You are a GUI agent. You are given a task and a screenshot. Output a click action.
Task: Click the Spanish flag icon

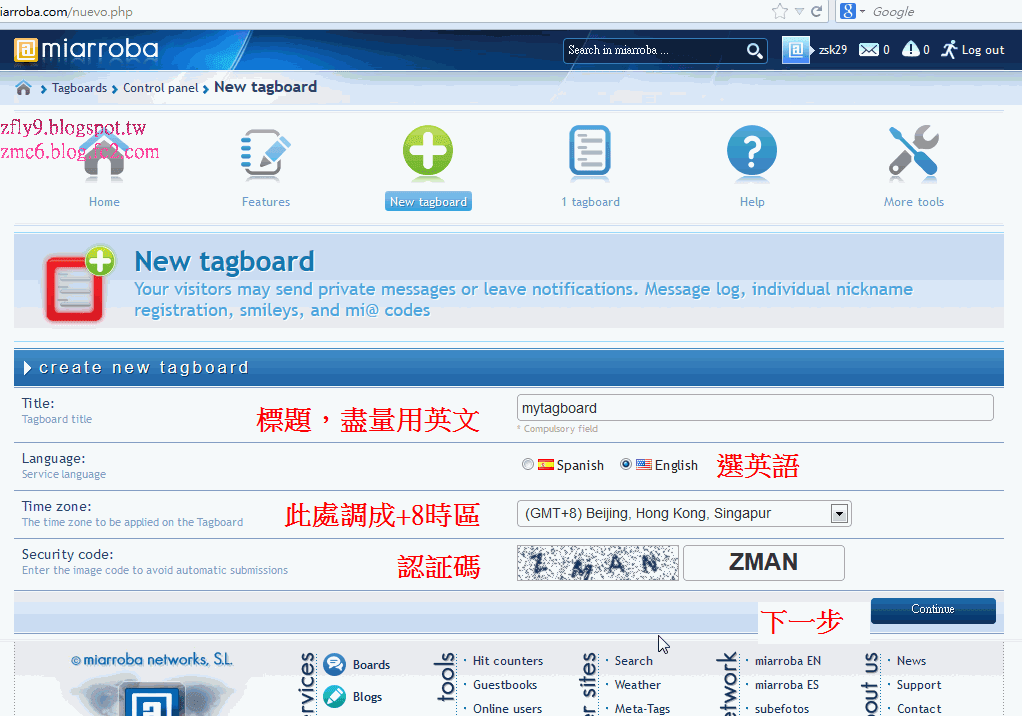(546, 465)
